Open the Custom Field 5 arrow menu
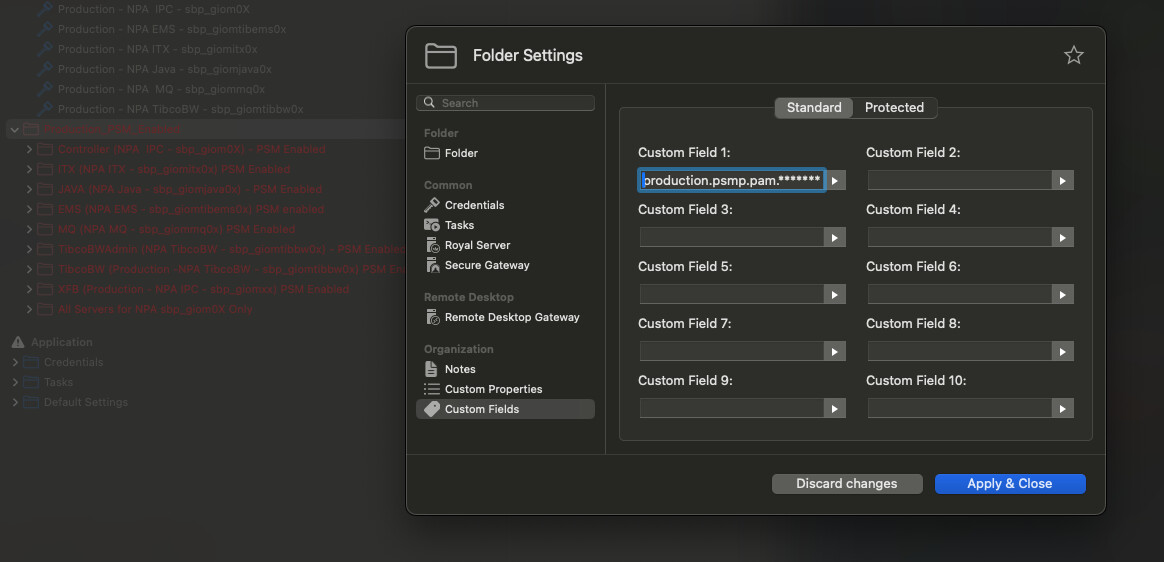The height and width of the screenshot is (562, 1164). click(x=835, y=295)
